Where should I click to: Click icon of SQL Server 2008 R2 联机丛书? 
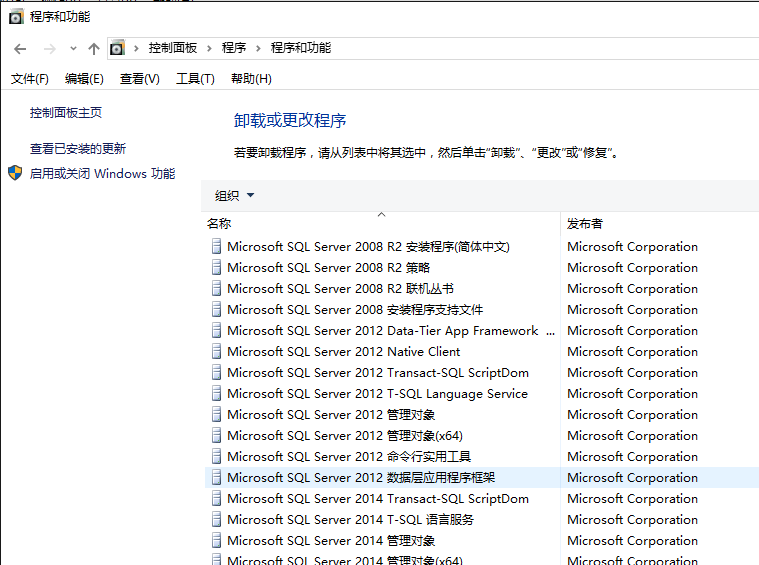click(216, 289)
